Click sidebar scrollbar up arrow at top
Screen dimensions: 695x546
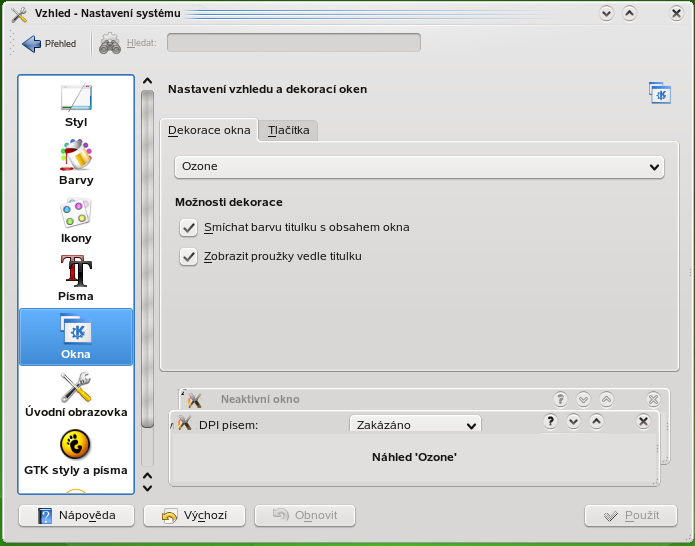pos(148,81)
